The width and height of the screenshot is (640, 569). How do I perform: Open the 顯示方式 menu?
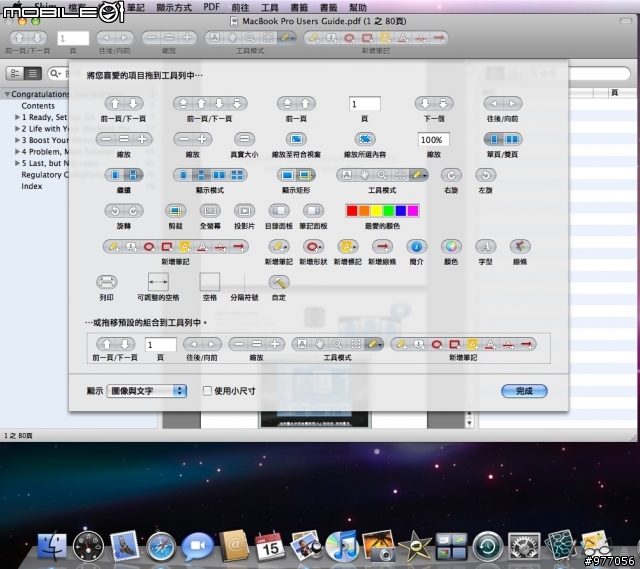(174, 7)
